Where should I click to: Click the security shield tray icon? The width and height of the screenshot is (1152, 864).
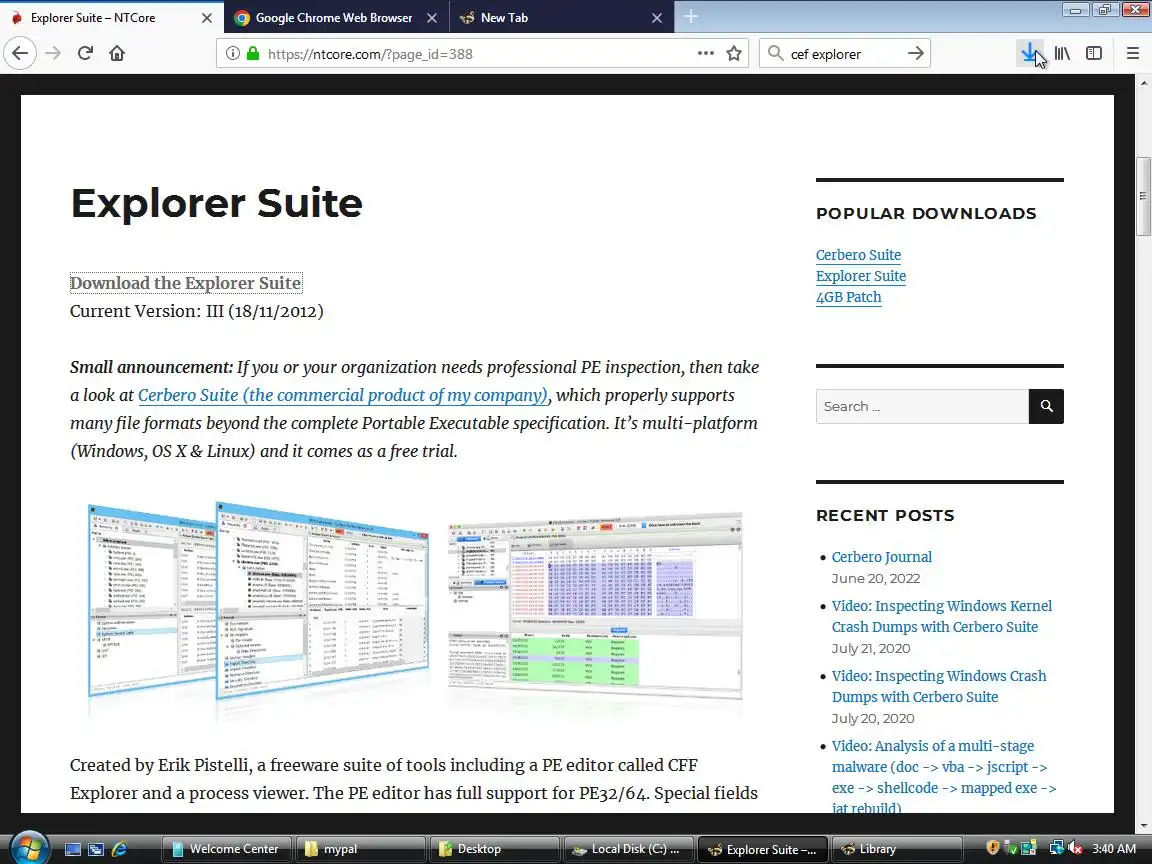993,848
